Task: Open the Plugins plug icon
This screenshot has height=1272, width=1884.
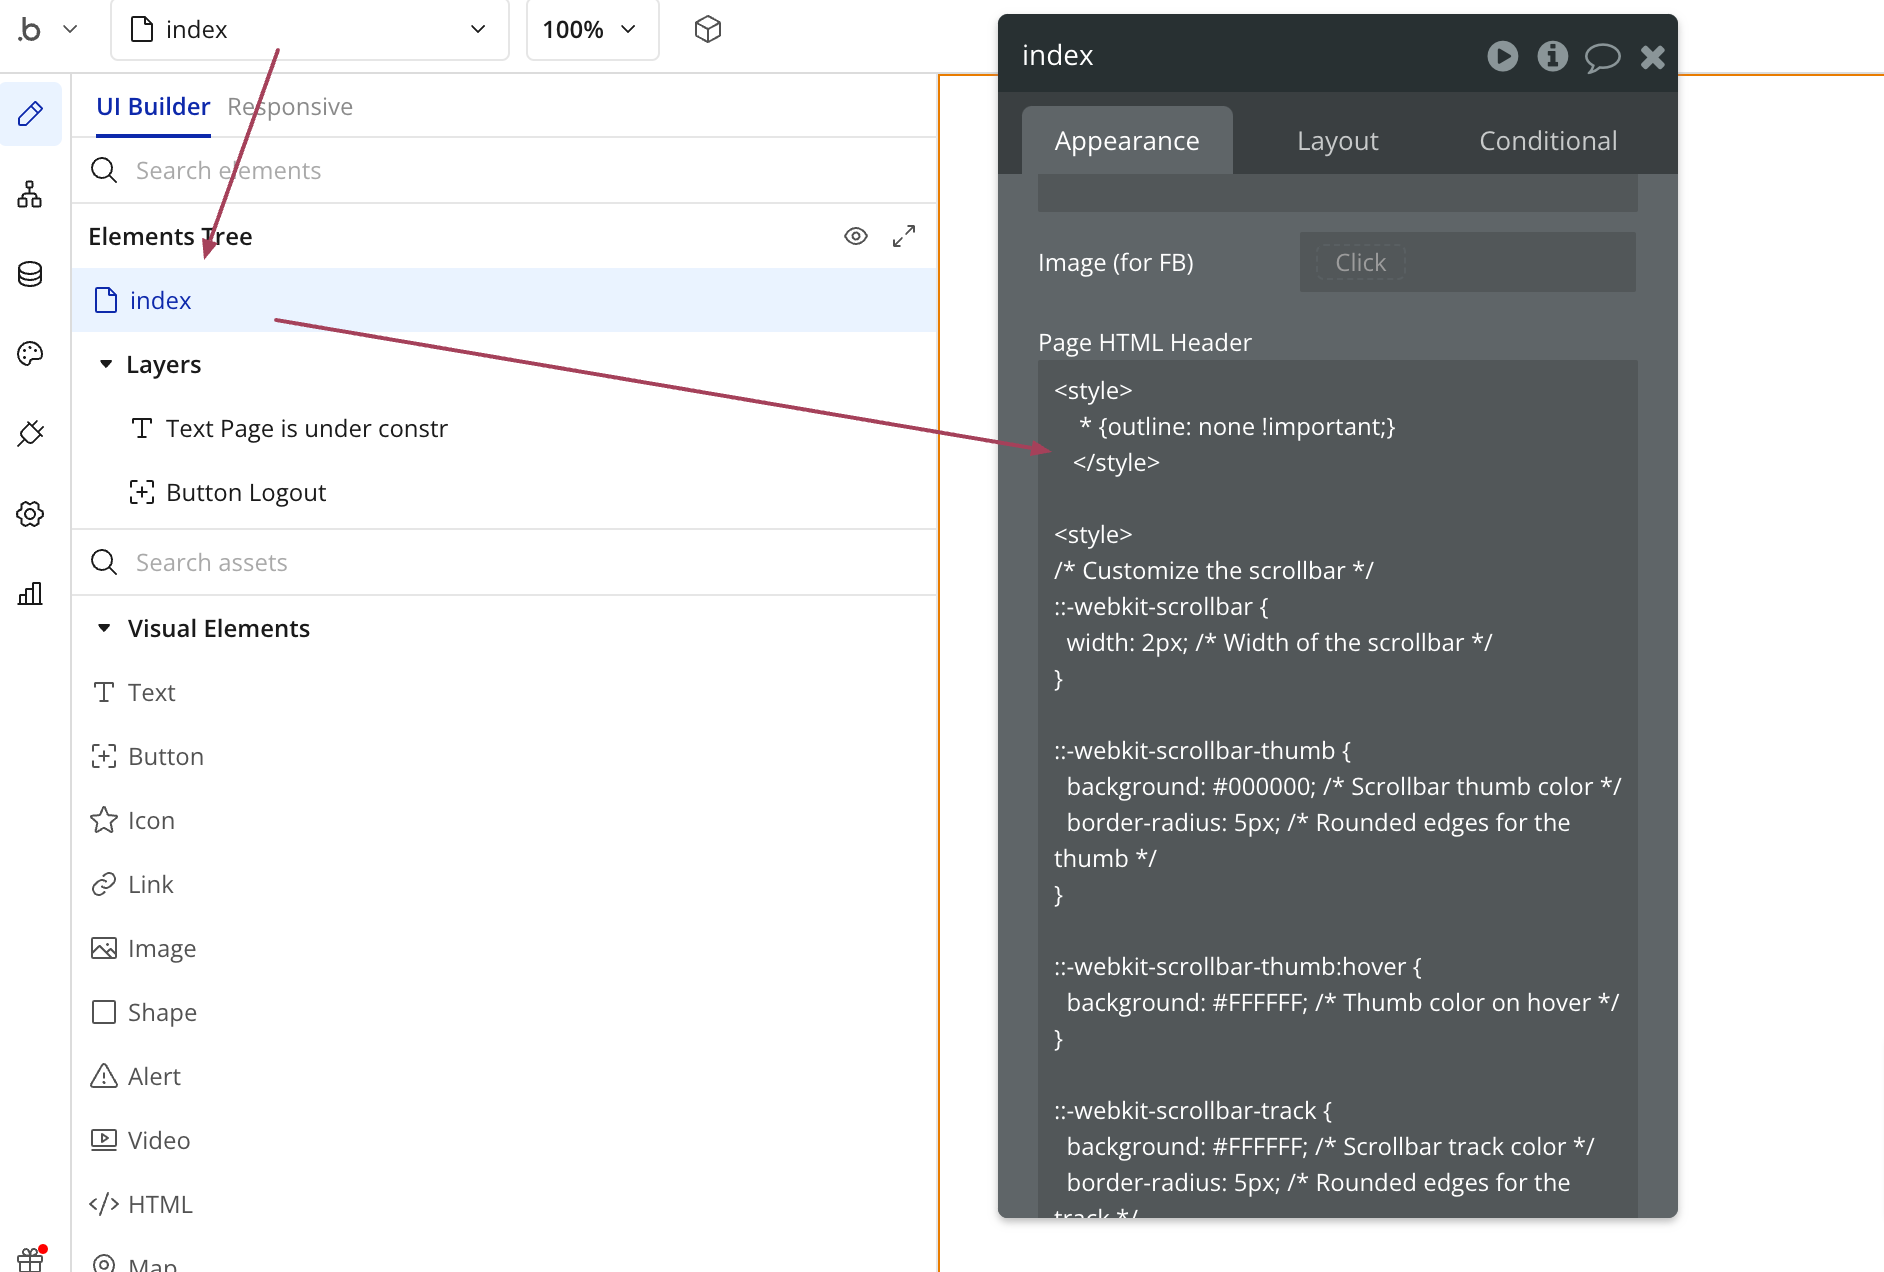Action: [30, 434]
